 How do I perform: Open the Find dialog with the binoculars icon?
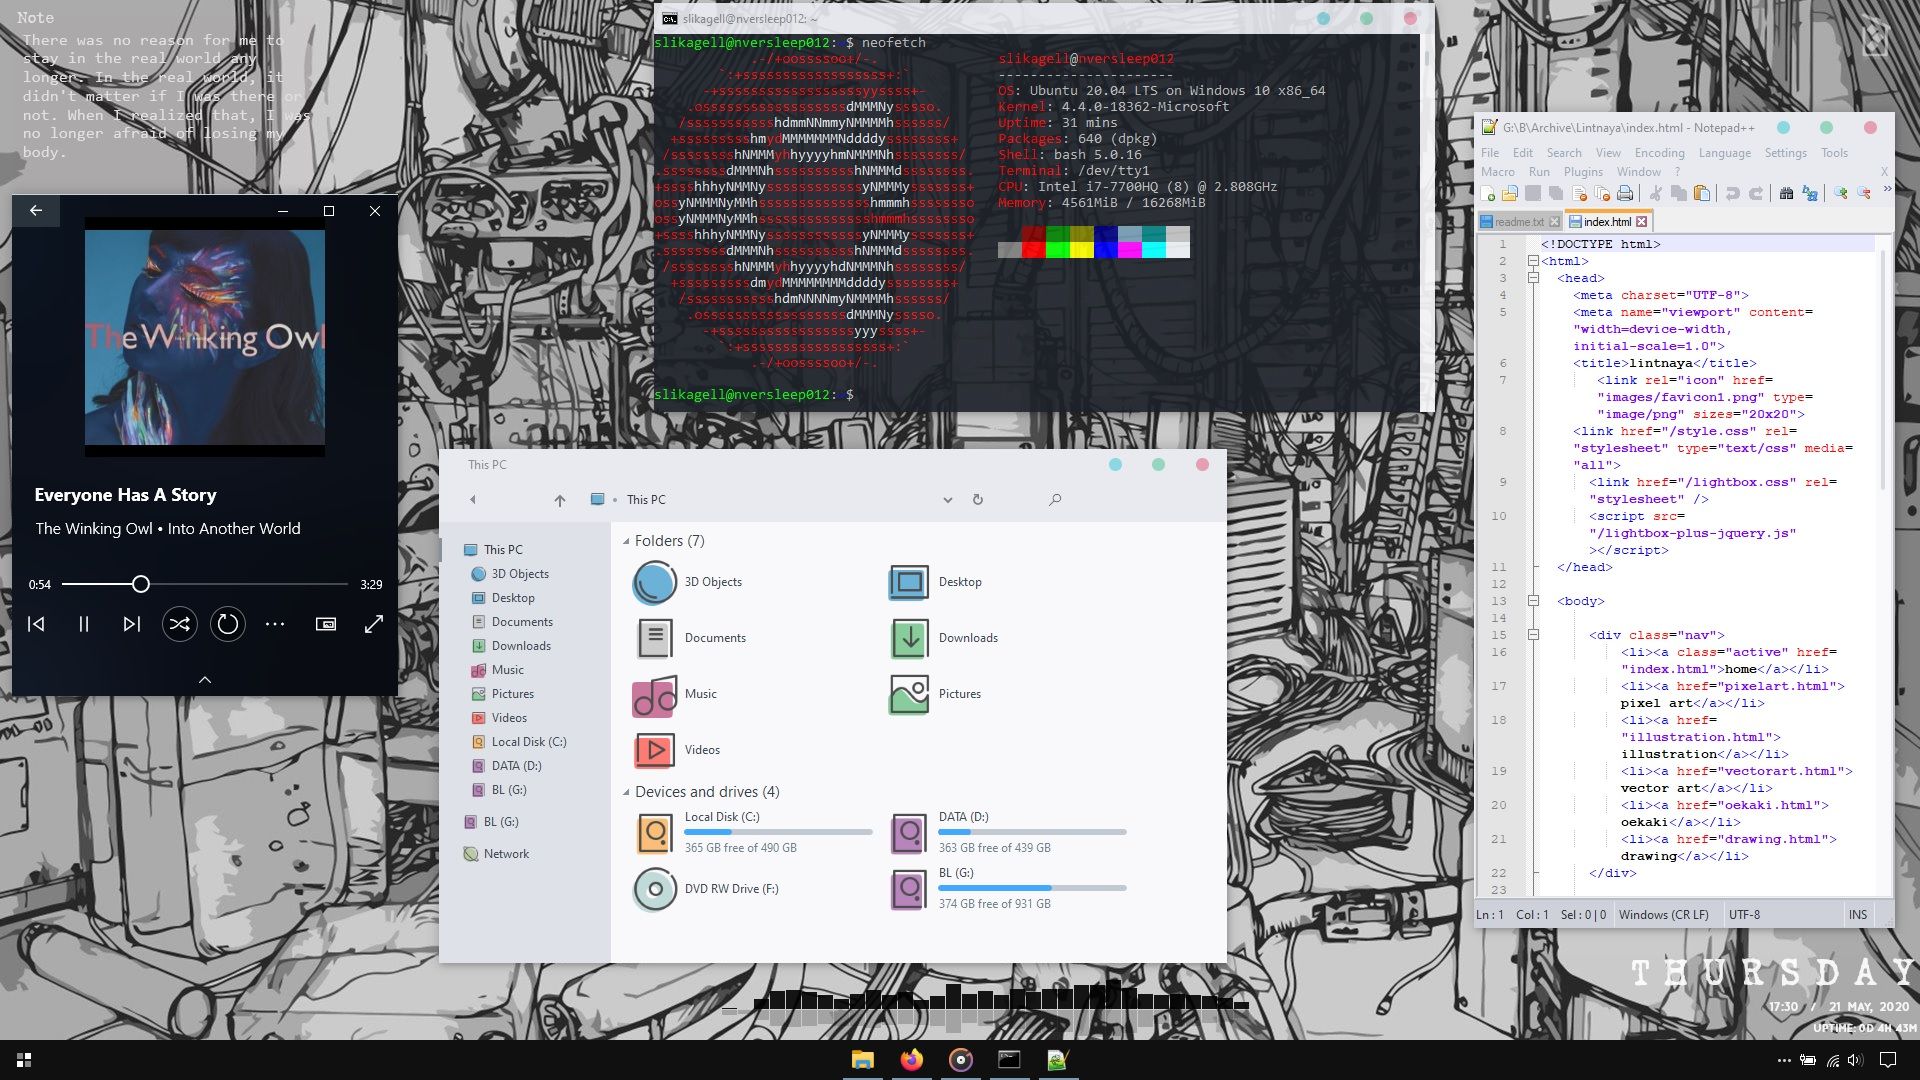coord(1789,194)
